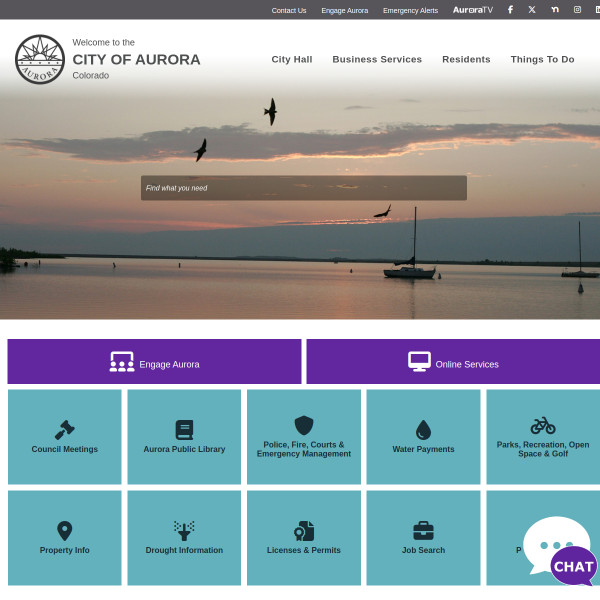Viewport: 600px width, 600px height.
Task: Open the Drought Information label
Action: tap(184, 550)
